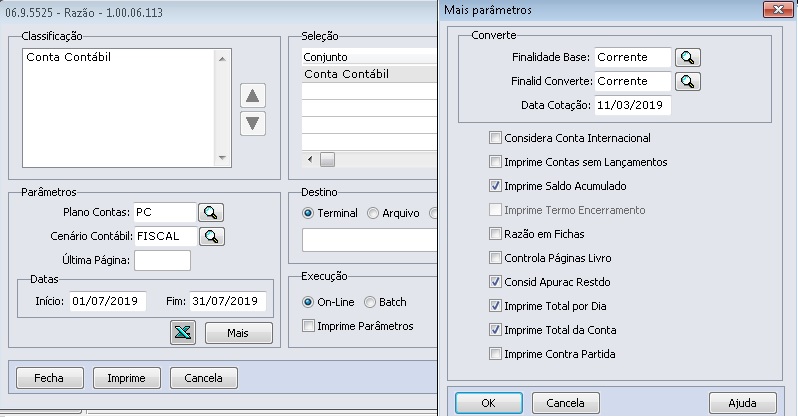Click the Imprime button
The image size is (798, 417).
127,378
